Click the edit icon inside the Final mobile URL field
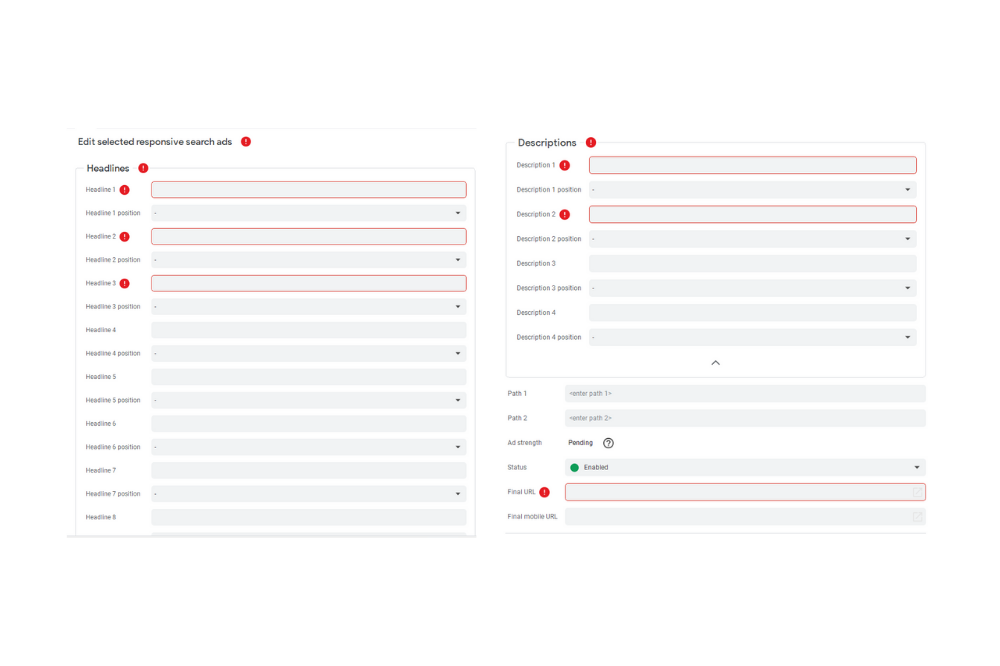1000x666 pixels. pos(917,517)
